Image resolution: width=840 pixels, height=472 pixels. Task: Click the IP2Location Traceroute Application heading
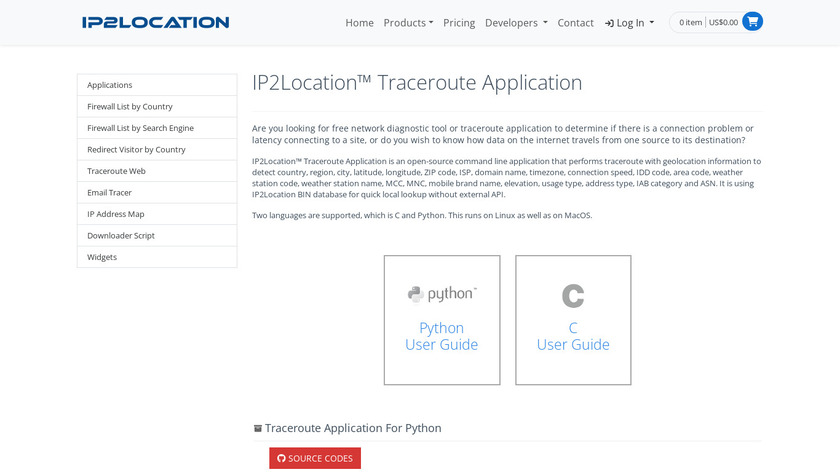[x=417, y=83]
